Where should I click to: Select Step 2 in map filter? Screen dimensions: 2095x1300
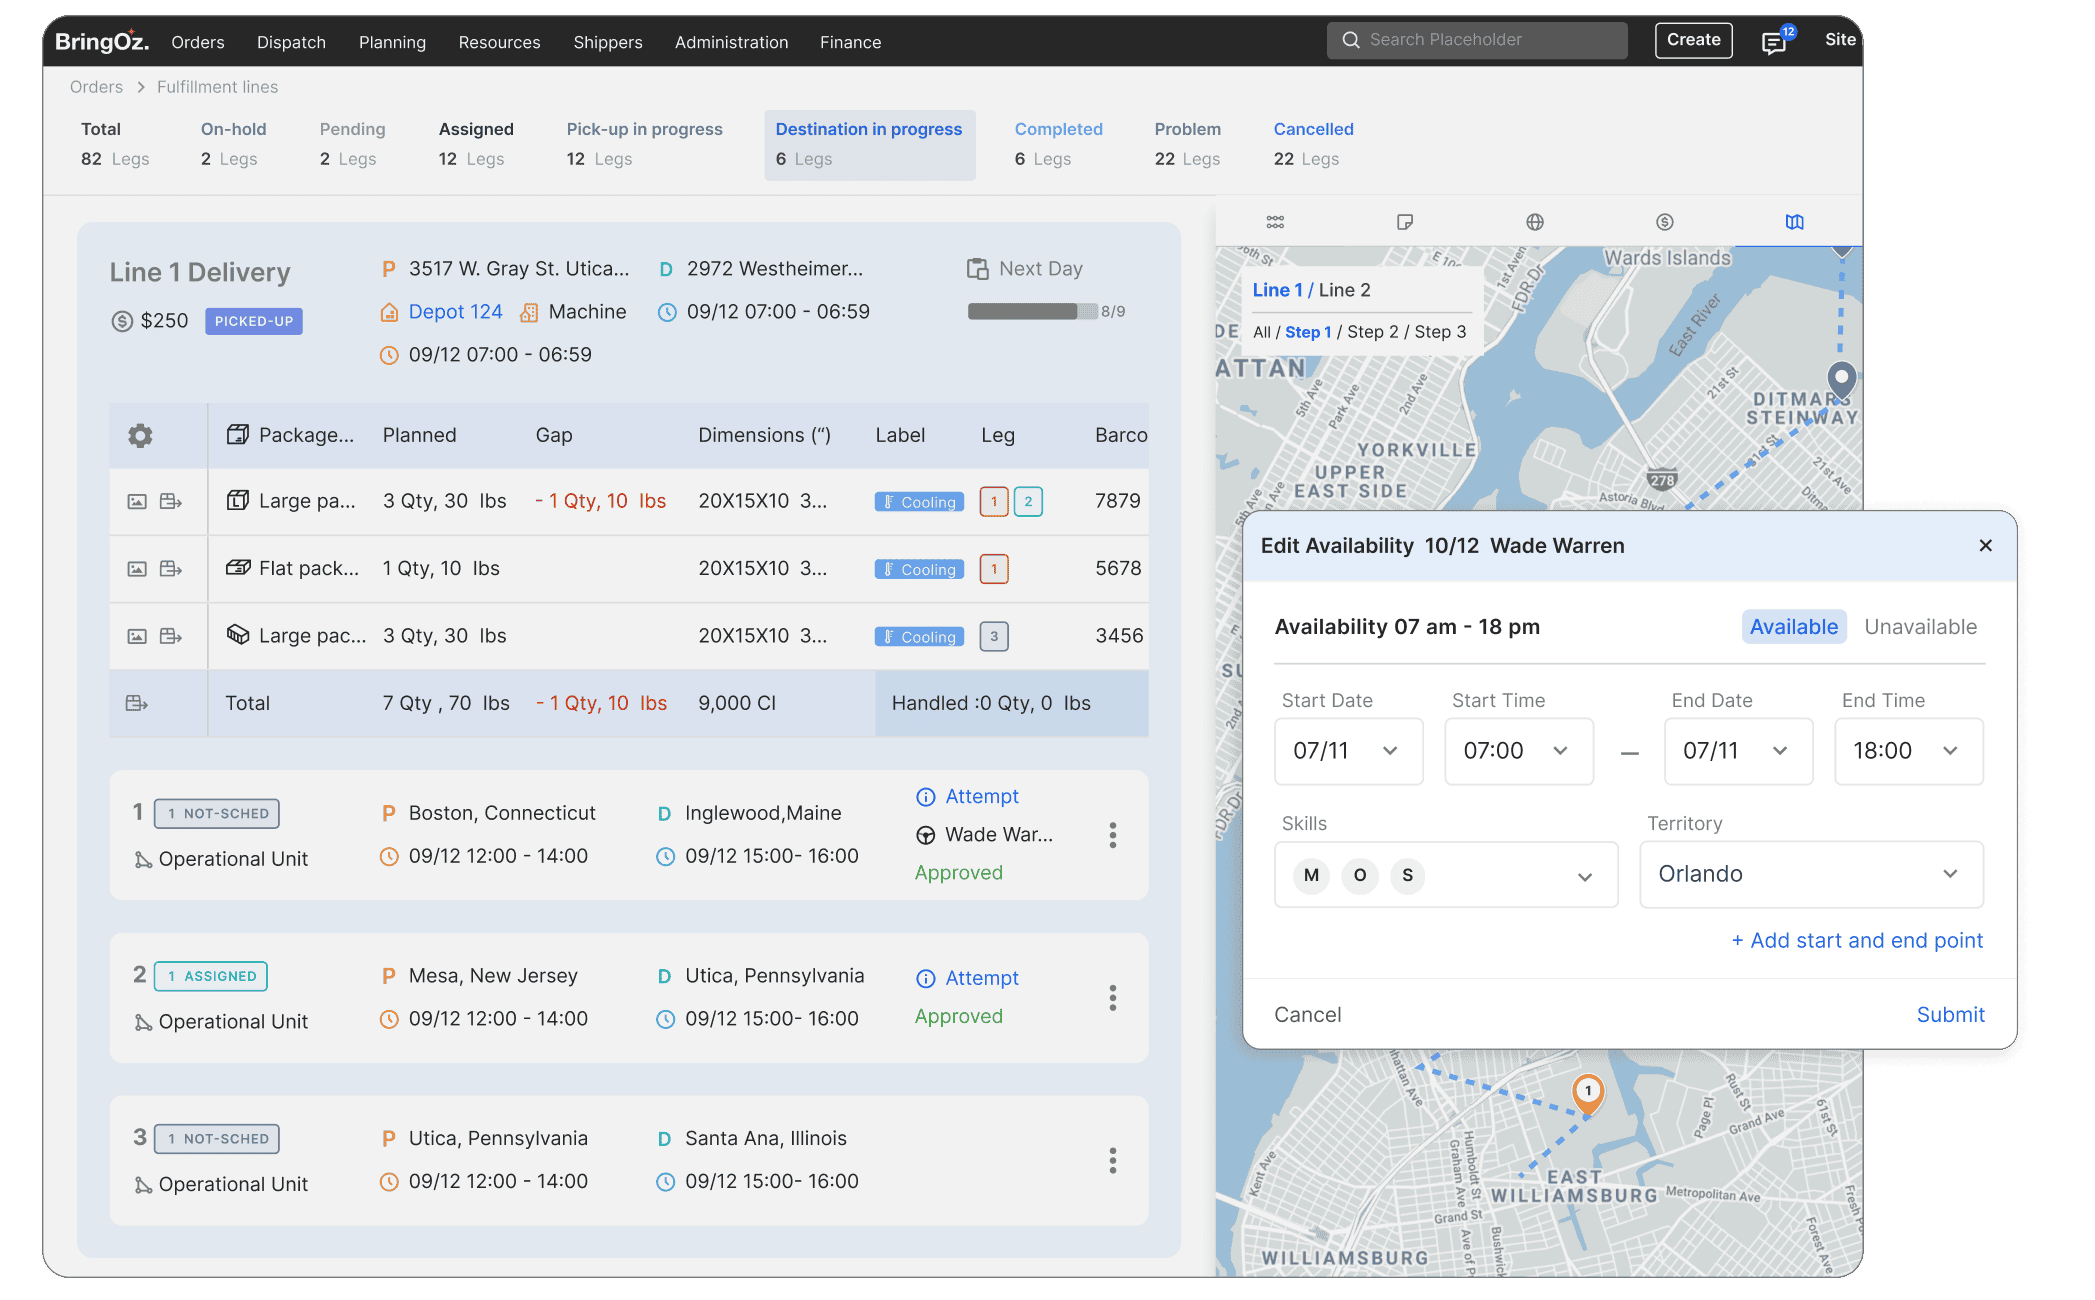click(x=1372, y=332)
